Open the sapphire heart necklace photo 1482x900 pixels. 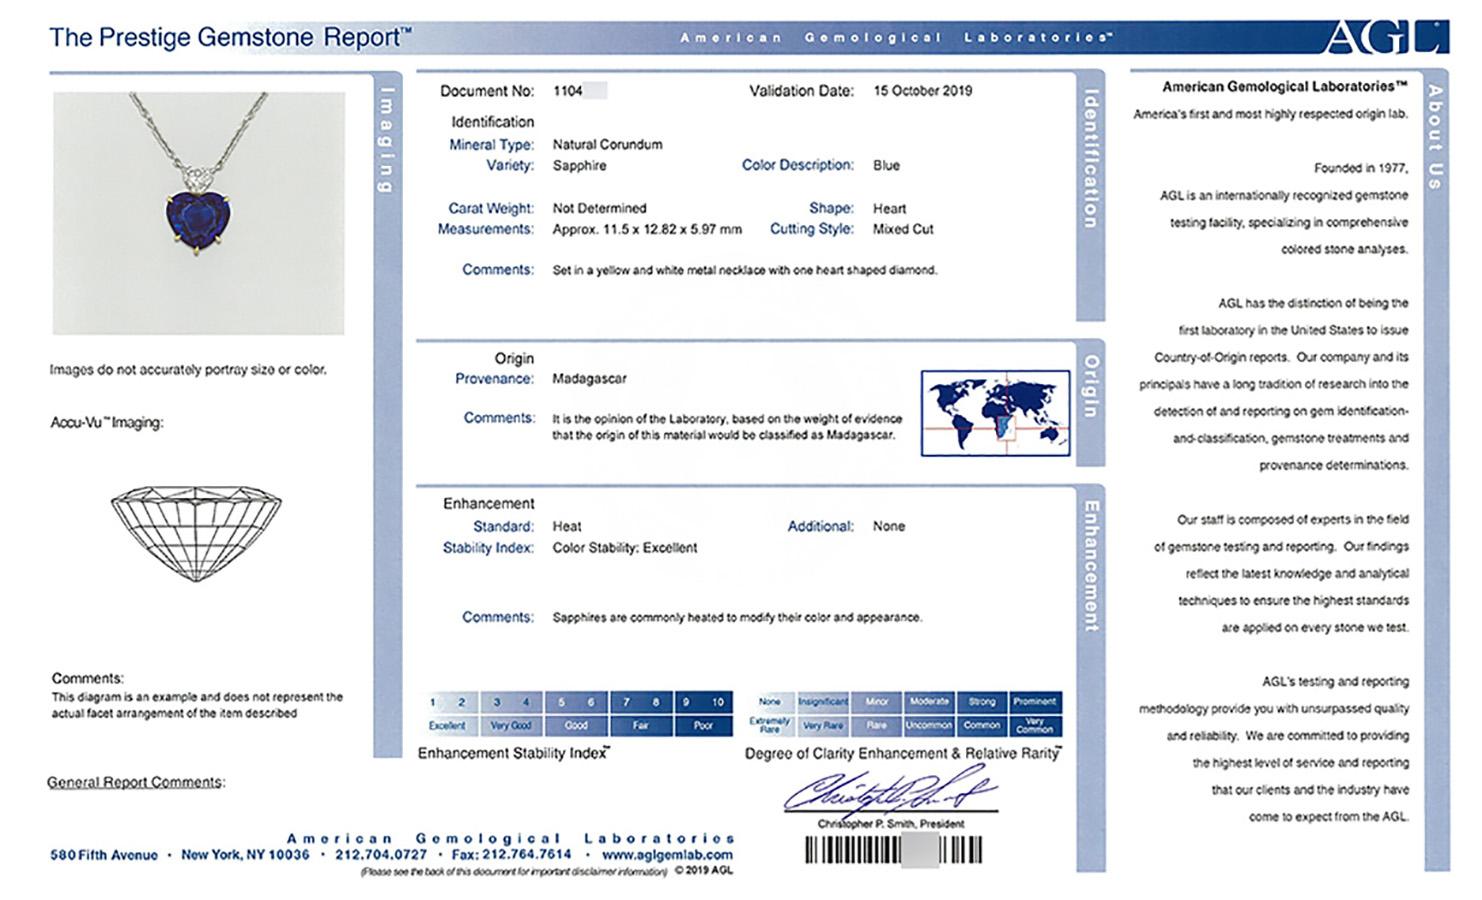click(198, 213)
